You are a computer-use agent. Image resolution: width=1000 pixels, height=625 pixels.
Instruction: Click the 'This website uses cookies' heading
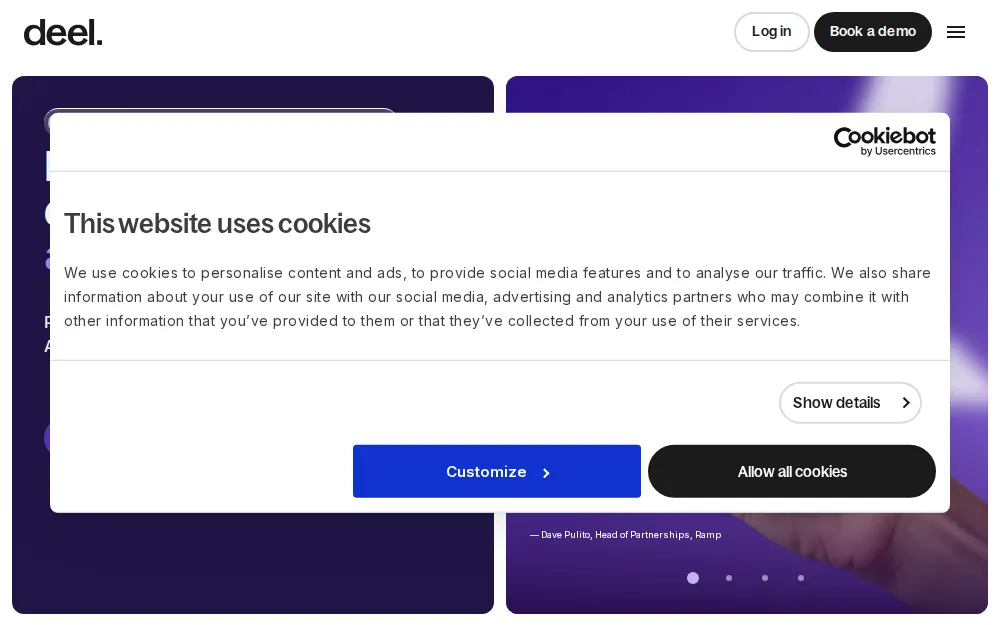click(217, 224)
